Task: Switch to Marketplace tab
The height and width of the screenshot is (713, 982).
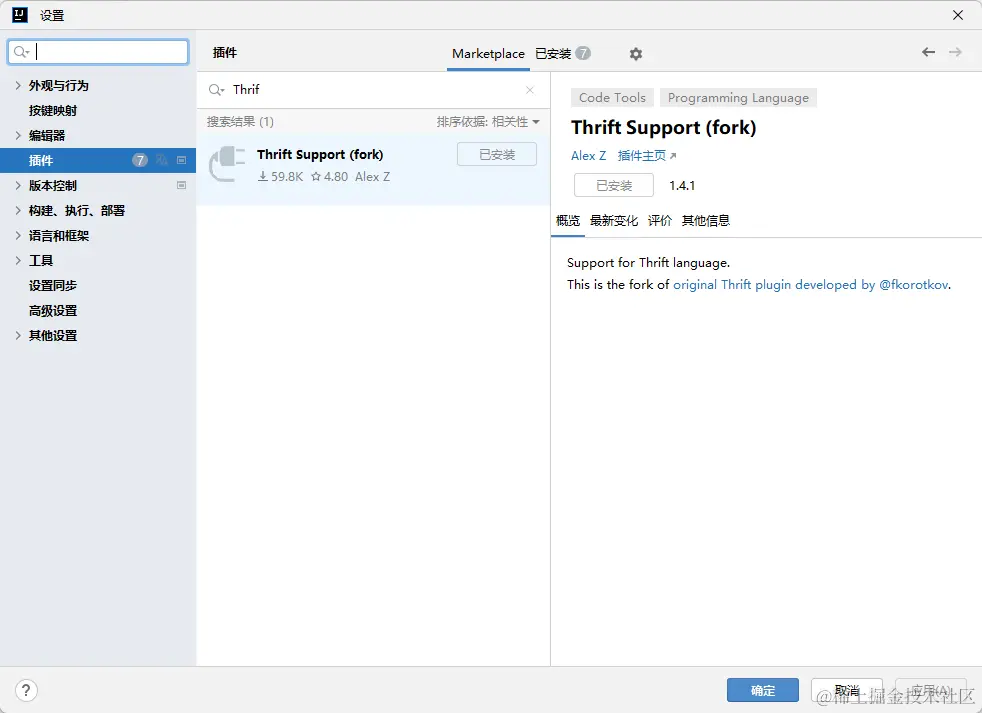Action: coord(488,54)
